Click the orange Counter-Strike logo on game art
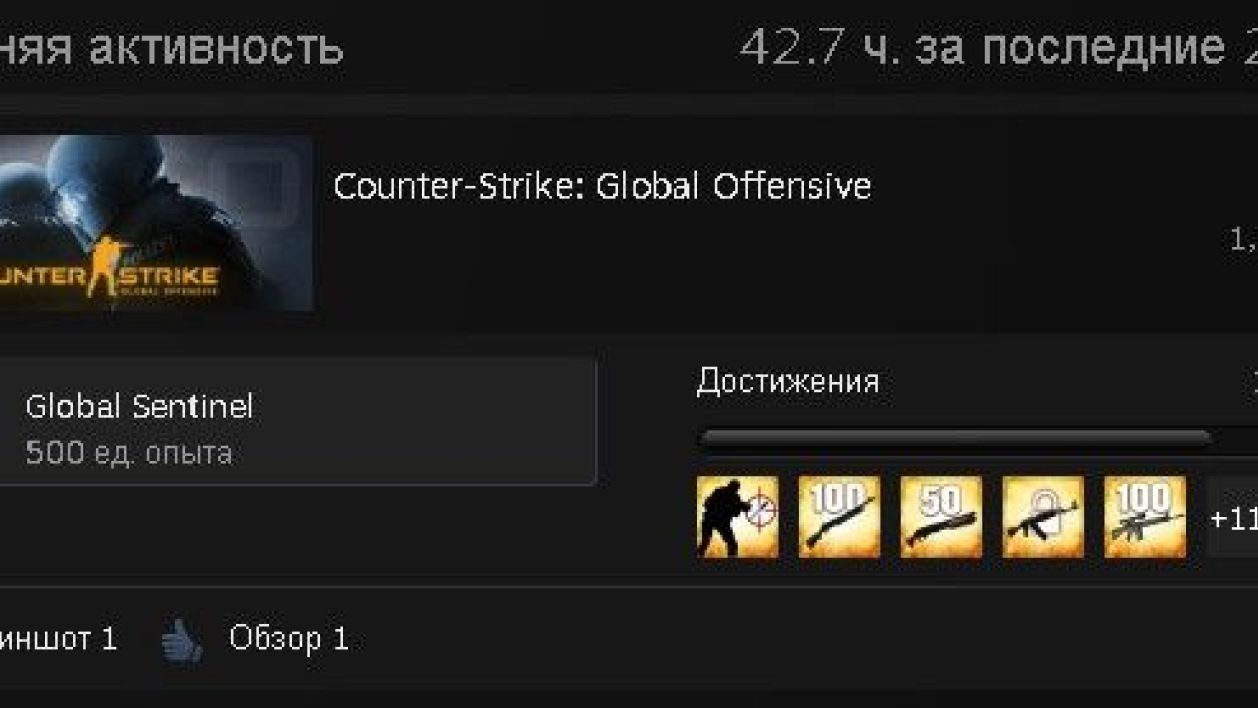The image size is (1258, 708). click(x=108, y=278)
